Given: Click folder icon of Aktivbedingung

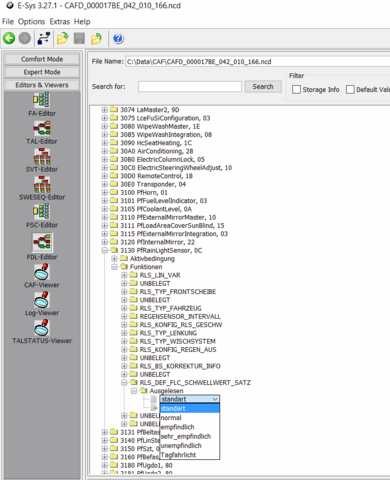Looking at the screenshot, I should tap(124, 259).
